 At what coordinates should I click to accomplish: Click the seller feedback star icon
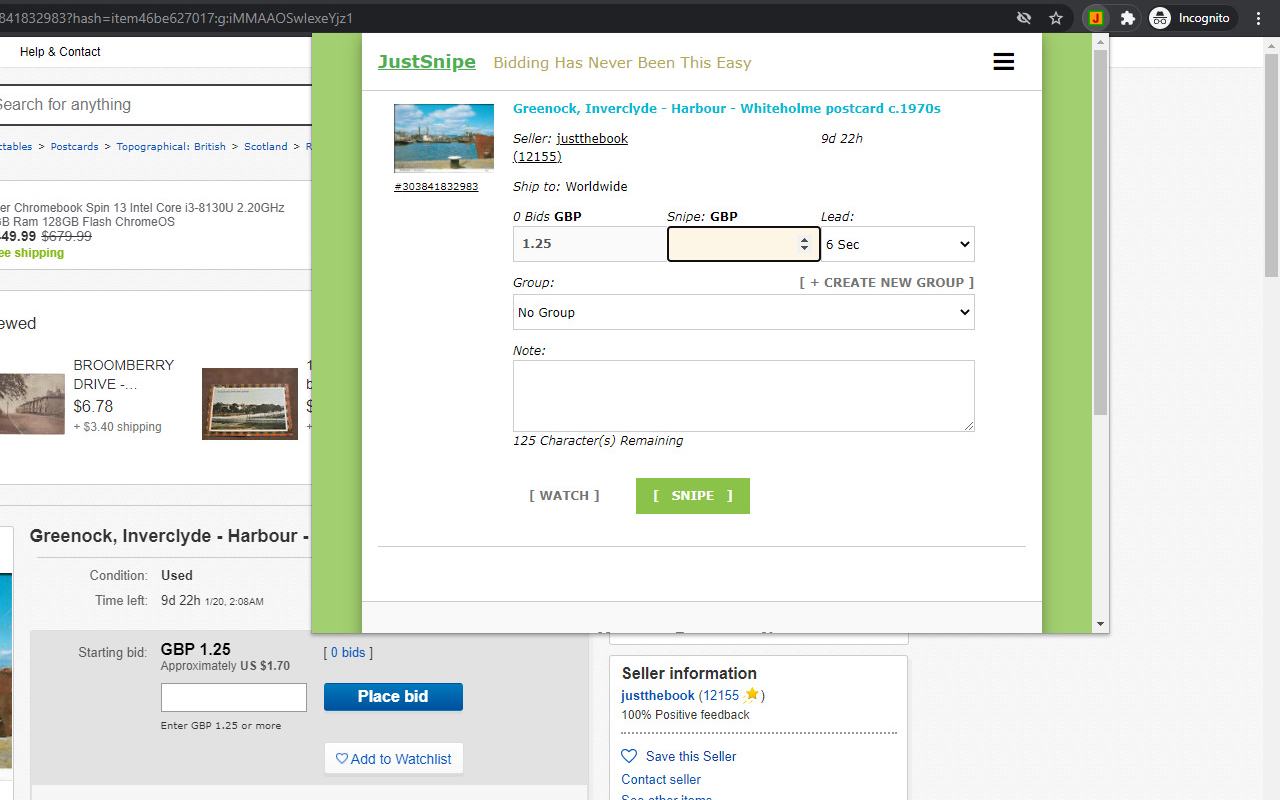(x=750, y=695)
